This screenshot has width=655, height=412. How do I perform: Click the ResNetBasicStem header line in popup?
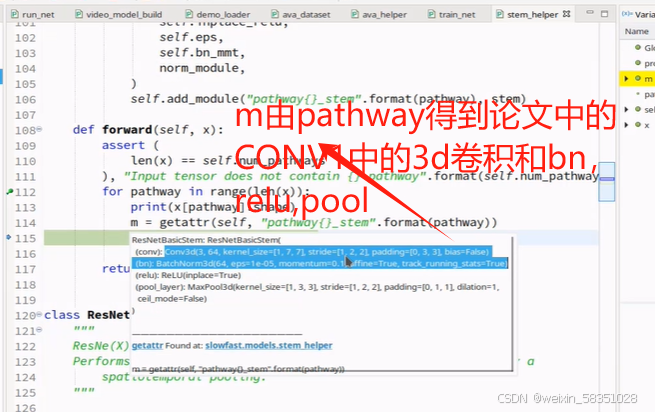click(206, 240)
